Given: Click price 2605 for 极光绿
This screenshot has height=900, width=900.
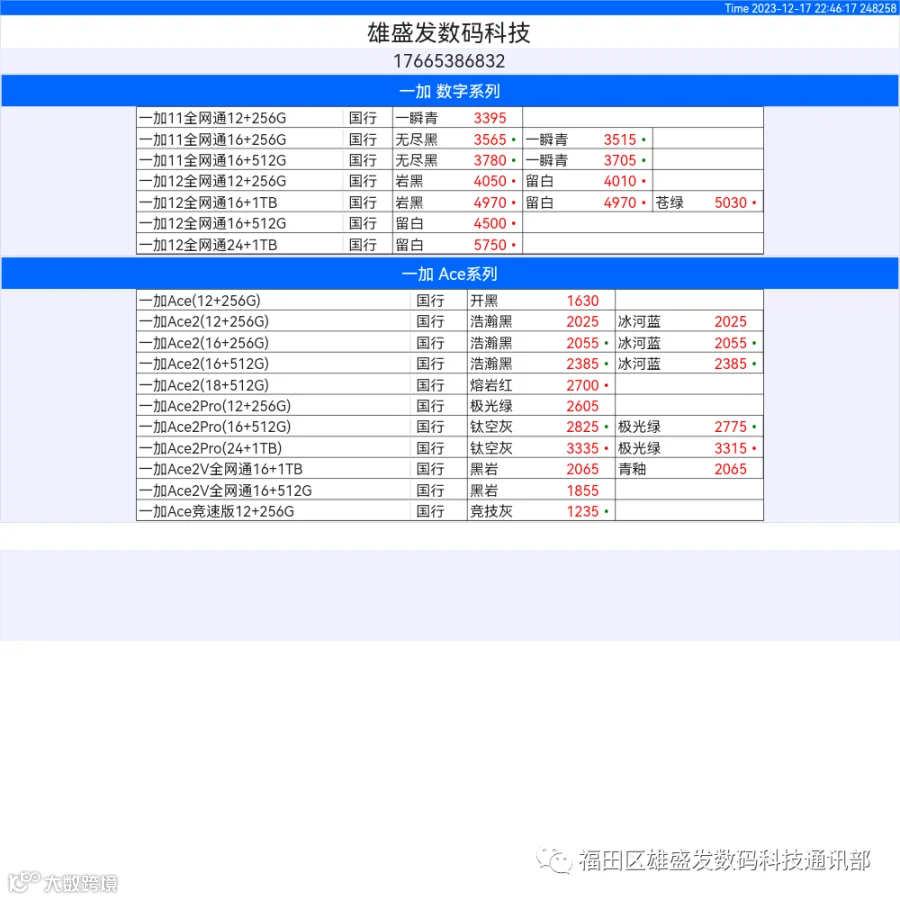Looking at the screenshot, I should coord(583,406).
